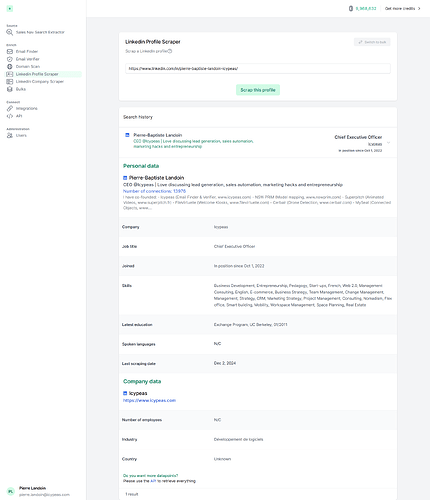Click the Email Verifier check icon
This screenshot has height=500, width=430.
pyautogui.click(x=10, y=59)
